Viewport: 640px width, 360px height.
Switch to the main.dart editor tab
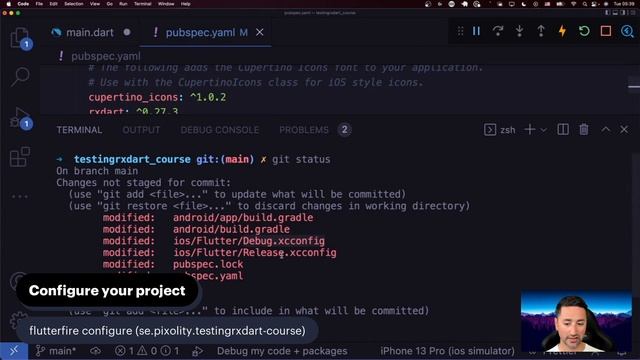coord(90,32)
